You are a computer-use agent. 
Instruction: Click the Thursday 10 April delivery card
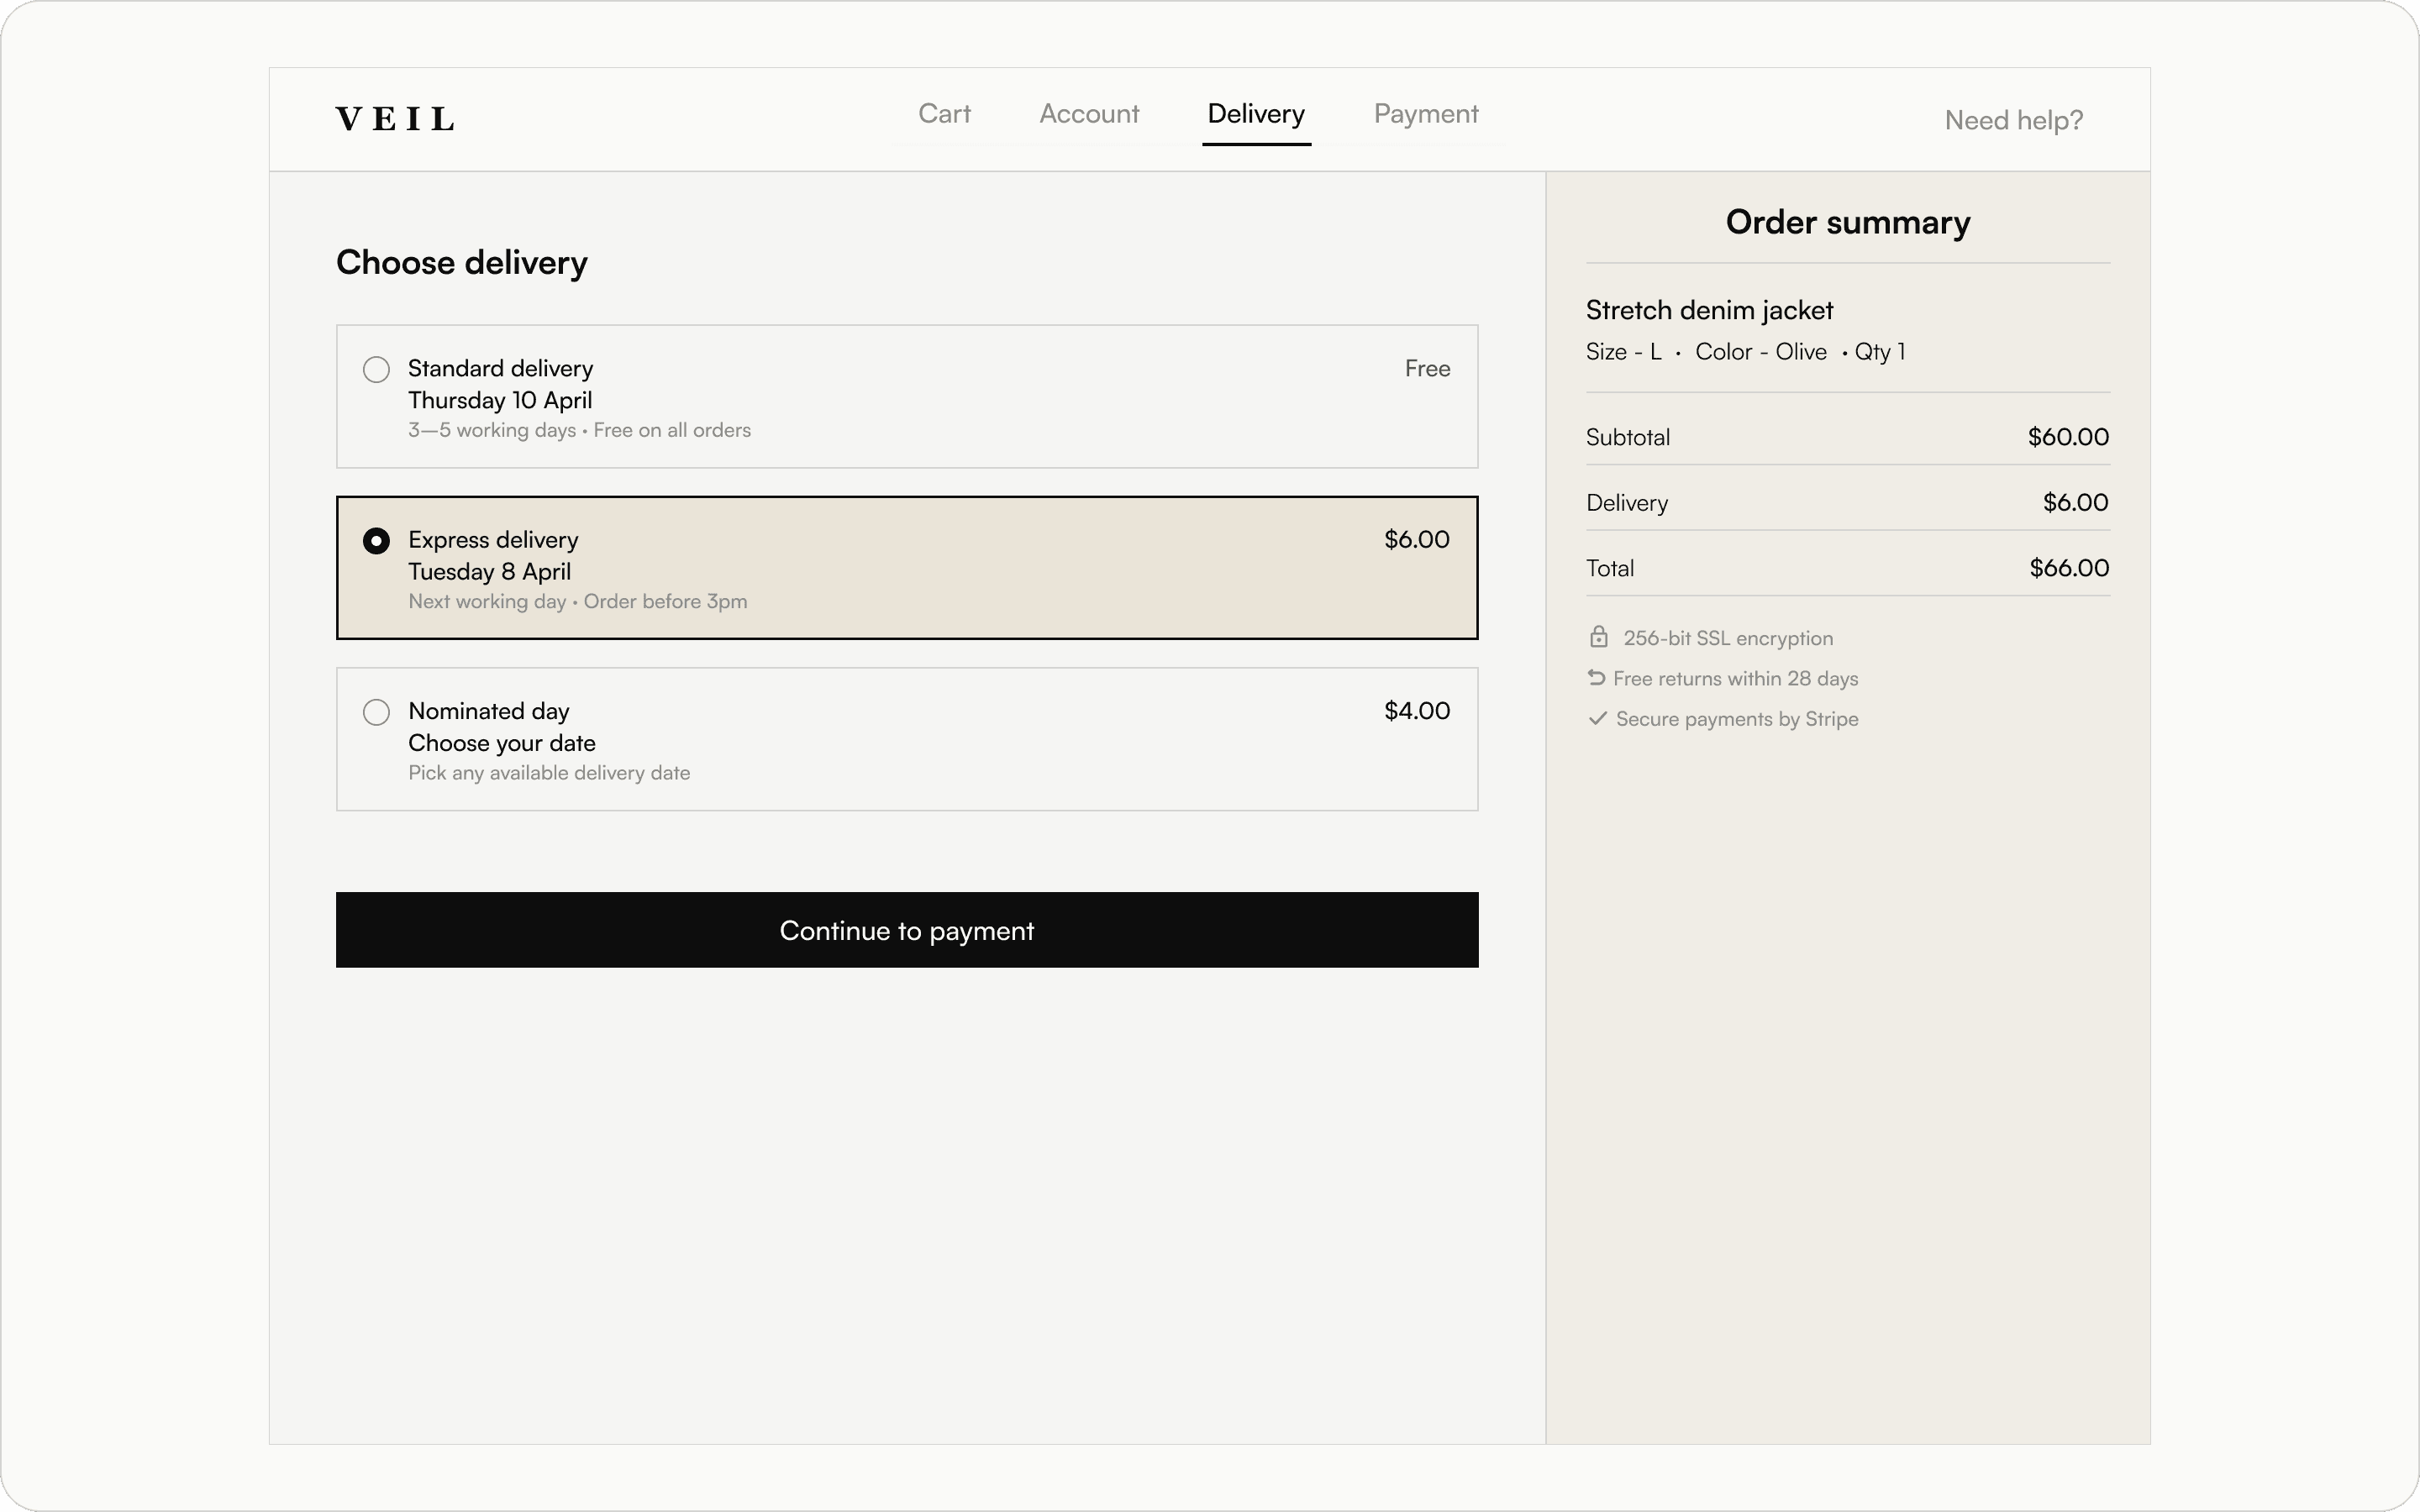907,396
